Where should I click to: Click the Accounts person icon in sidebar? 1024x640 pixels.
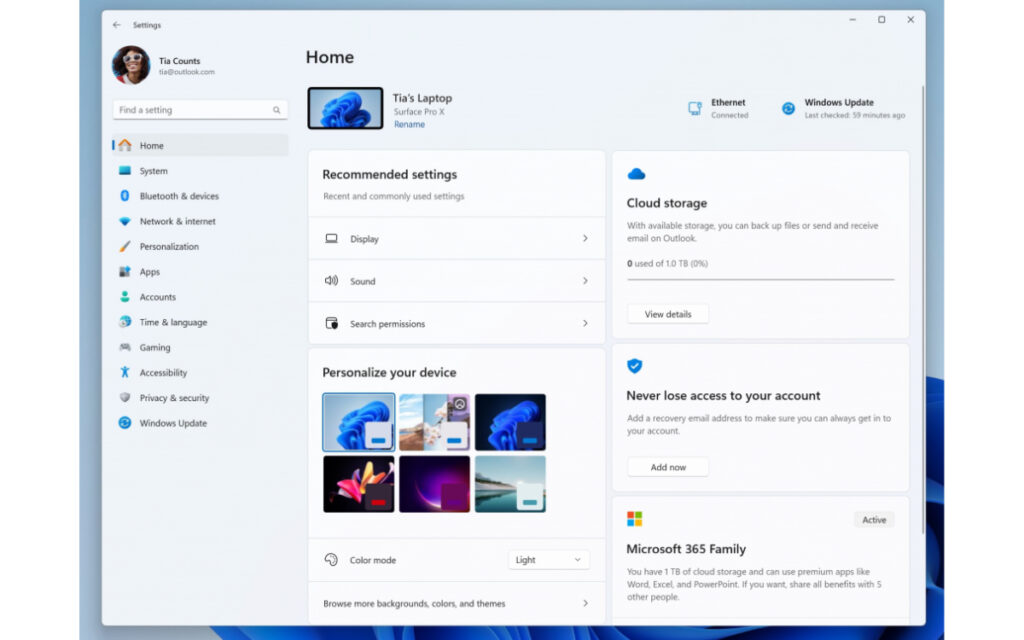pos(125,296)
